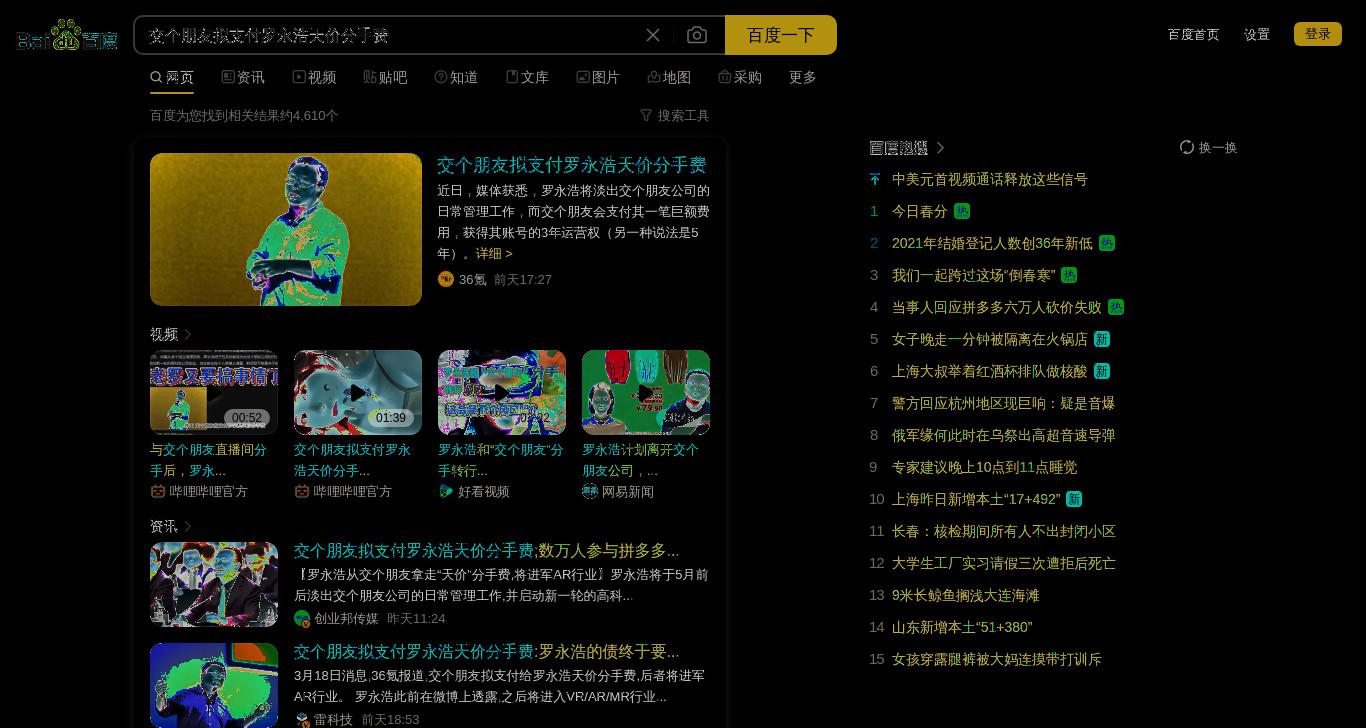
Task: Open 搜索工具 filter
Action: (675, 115)
